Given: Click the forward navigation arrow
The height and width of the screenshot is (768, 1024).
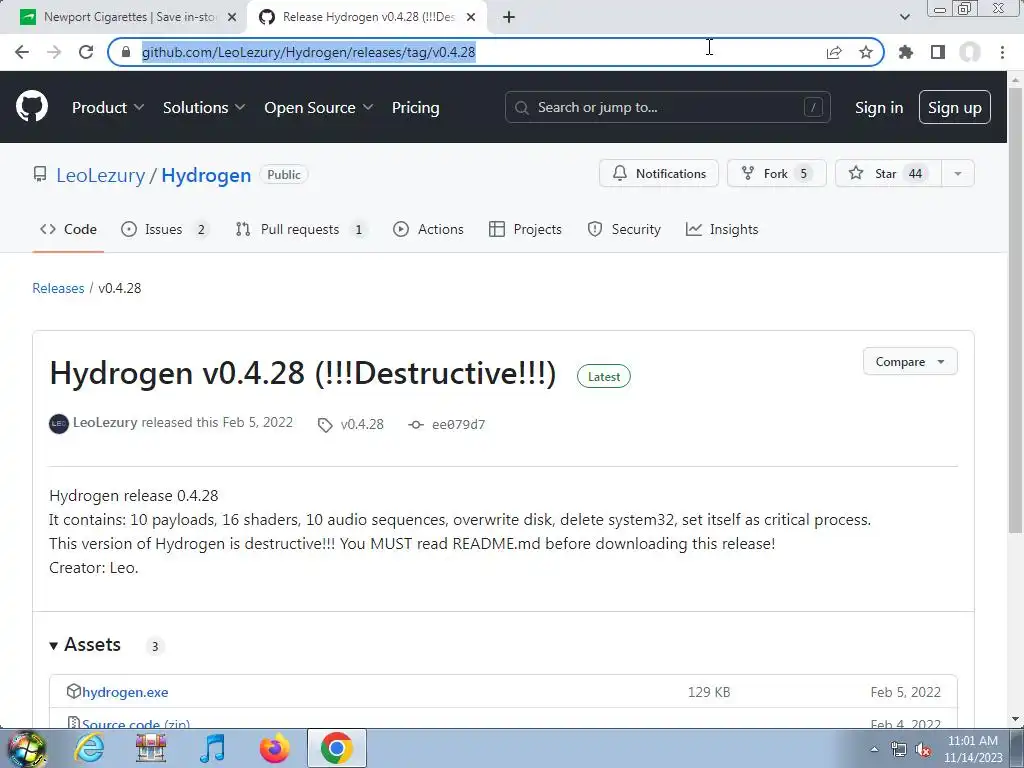Looking at the screenshot, I should (54, 52).
